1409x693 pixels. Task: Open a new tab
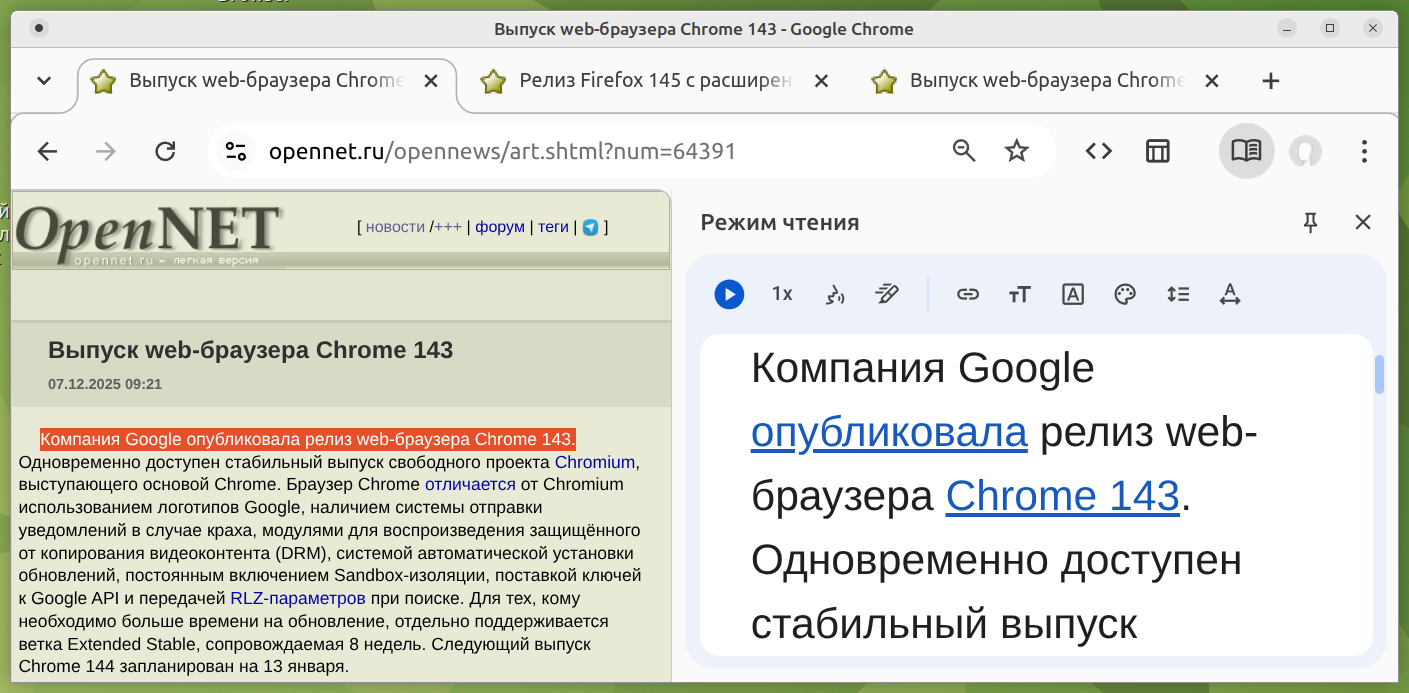tap(1271, 81)
